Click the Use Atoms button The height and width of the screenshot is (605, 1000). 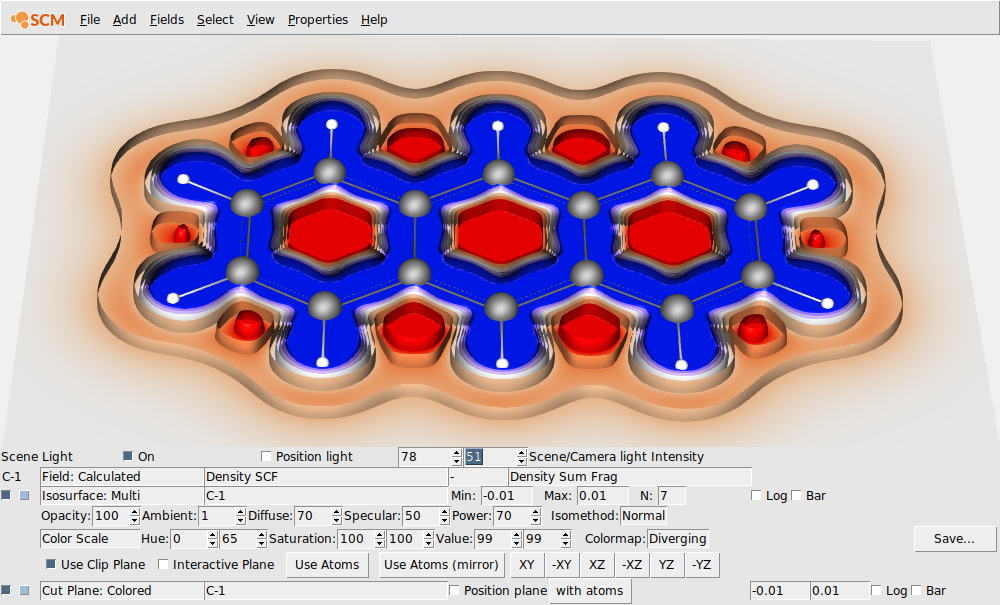(327, 565)
